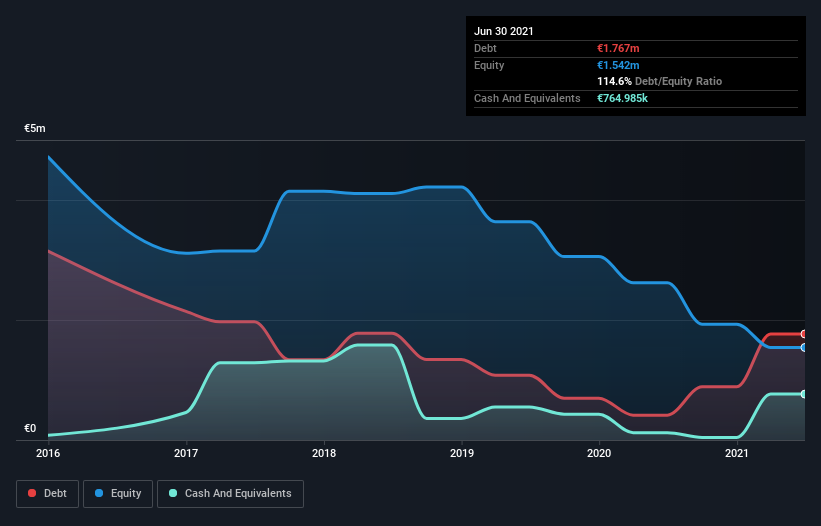Click the blue Equity endpoint marker
Viewport: 821px width, 526px height.
pos(804,348)
